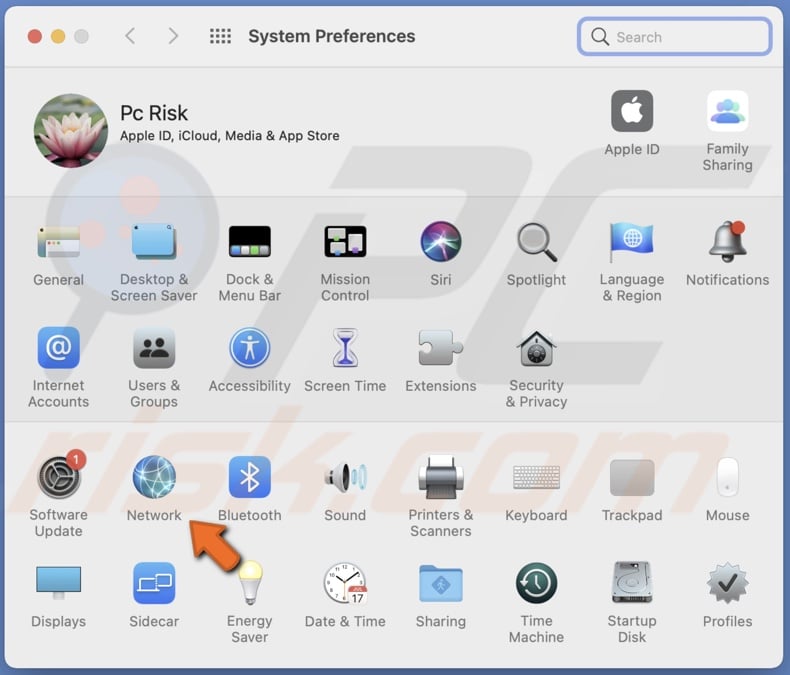
Task: Open Software Update pane
Action: (x=59, y=478)
